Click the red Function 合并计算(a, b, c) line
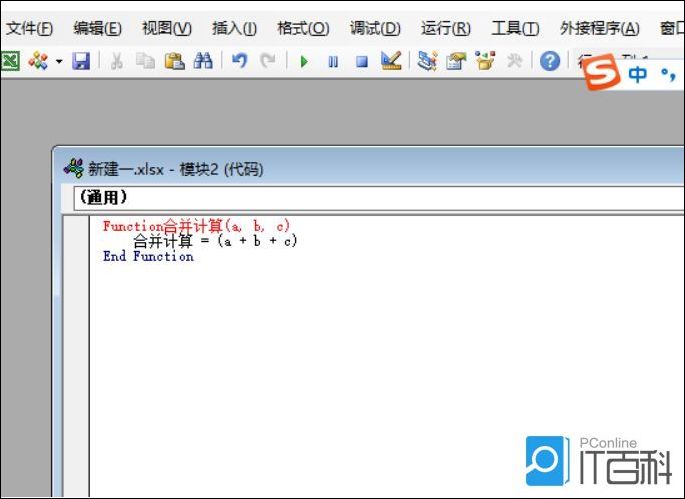This screenshot has width=685, height=499. (196, 226)
